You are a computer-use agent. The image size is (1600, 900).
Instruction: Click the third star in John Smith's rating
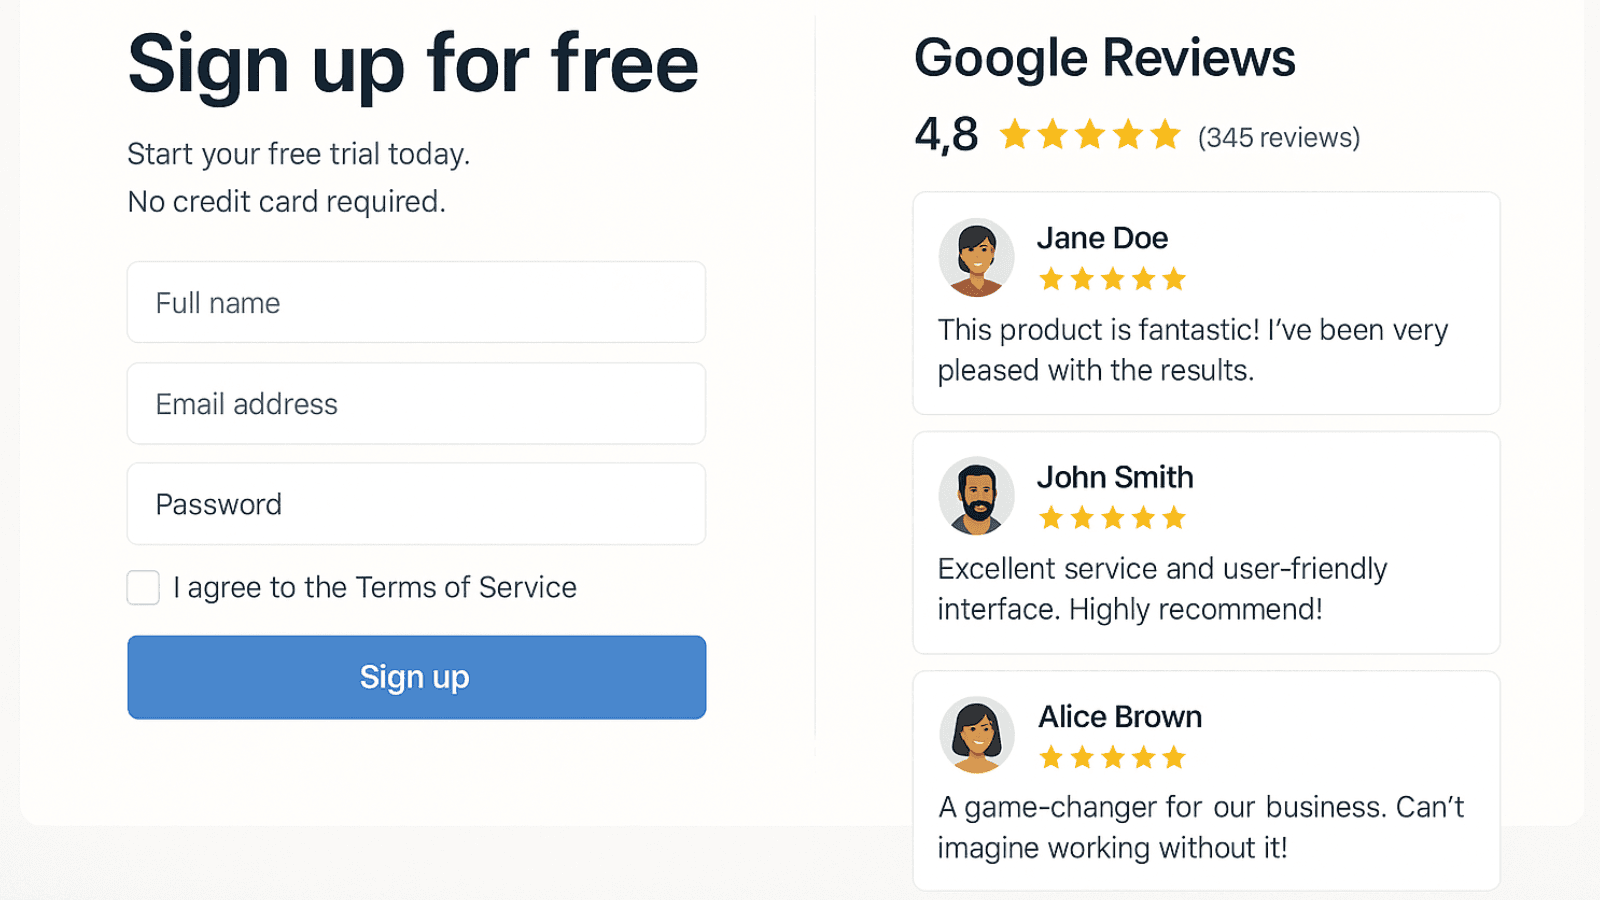[1112, 518]
